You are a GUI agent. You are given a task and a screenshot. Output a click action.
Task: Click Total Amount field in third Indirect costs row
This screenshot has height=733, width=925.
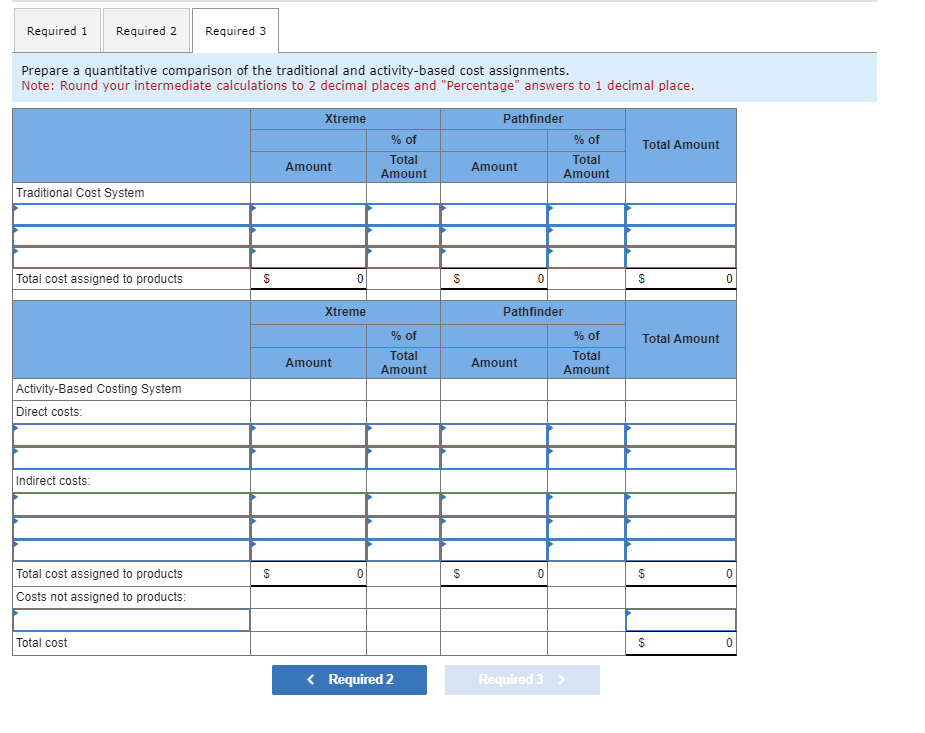pos(681,550)
